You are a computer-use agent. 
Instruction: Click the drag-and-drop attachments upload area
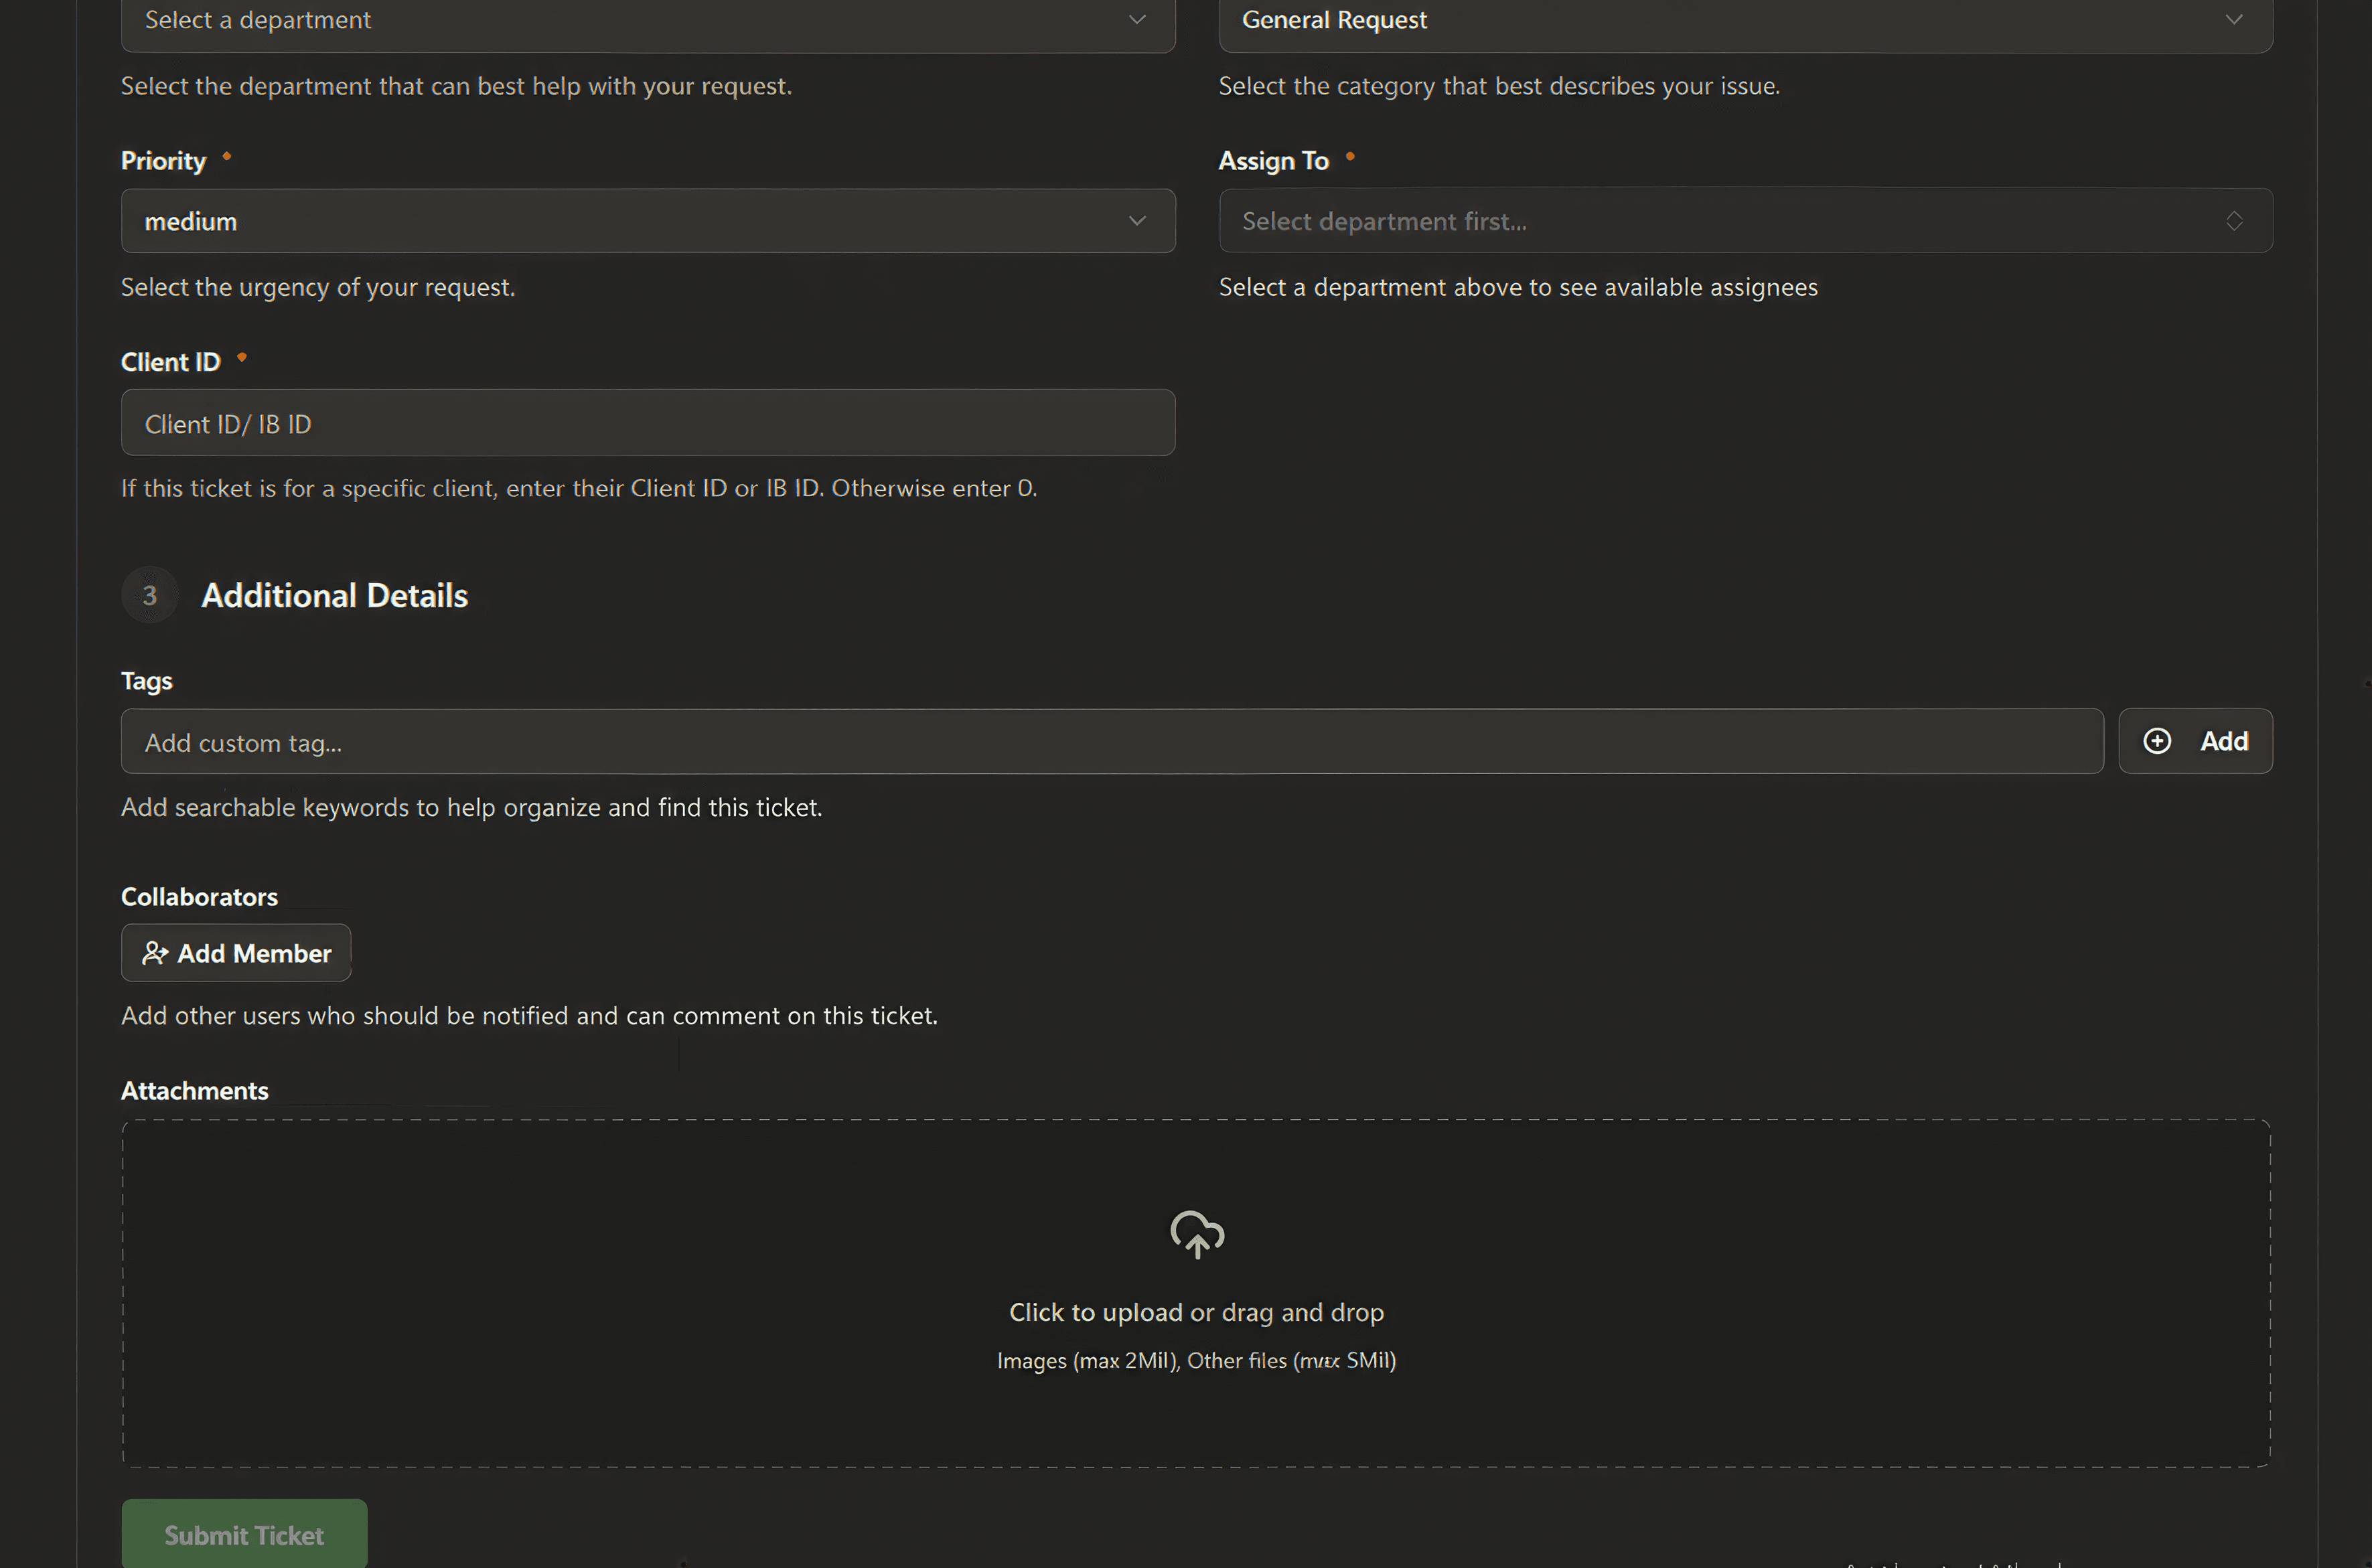coord(1196,1295)
